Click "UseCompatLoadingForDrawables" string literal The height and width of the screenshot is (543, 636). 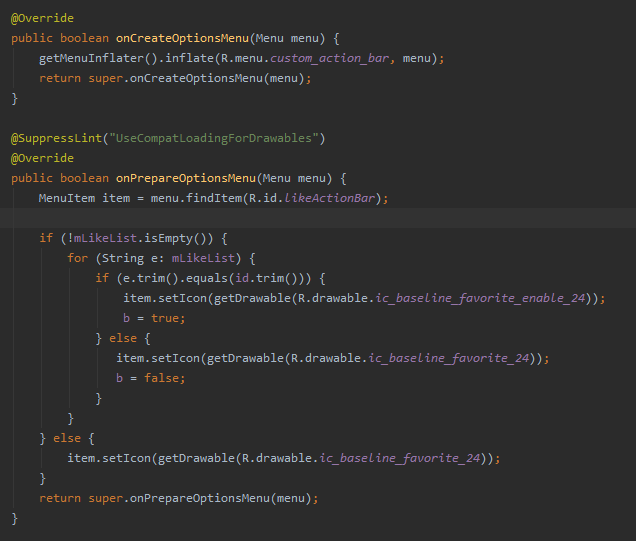214,138
